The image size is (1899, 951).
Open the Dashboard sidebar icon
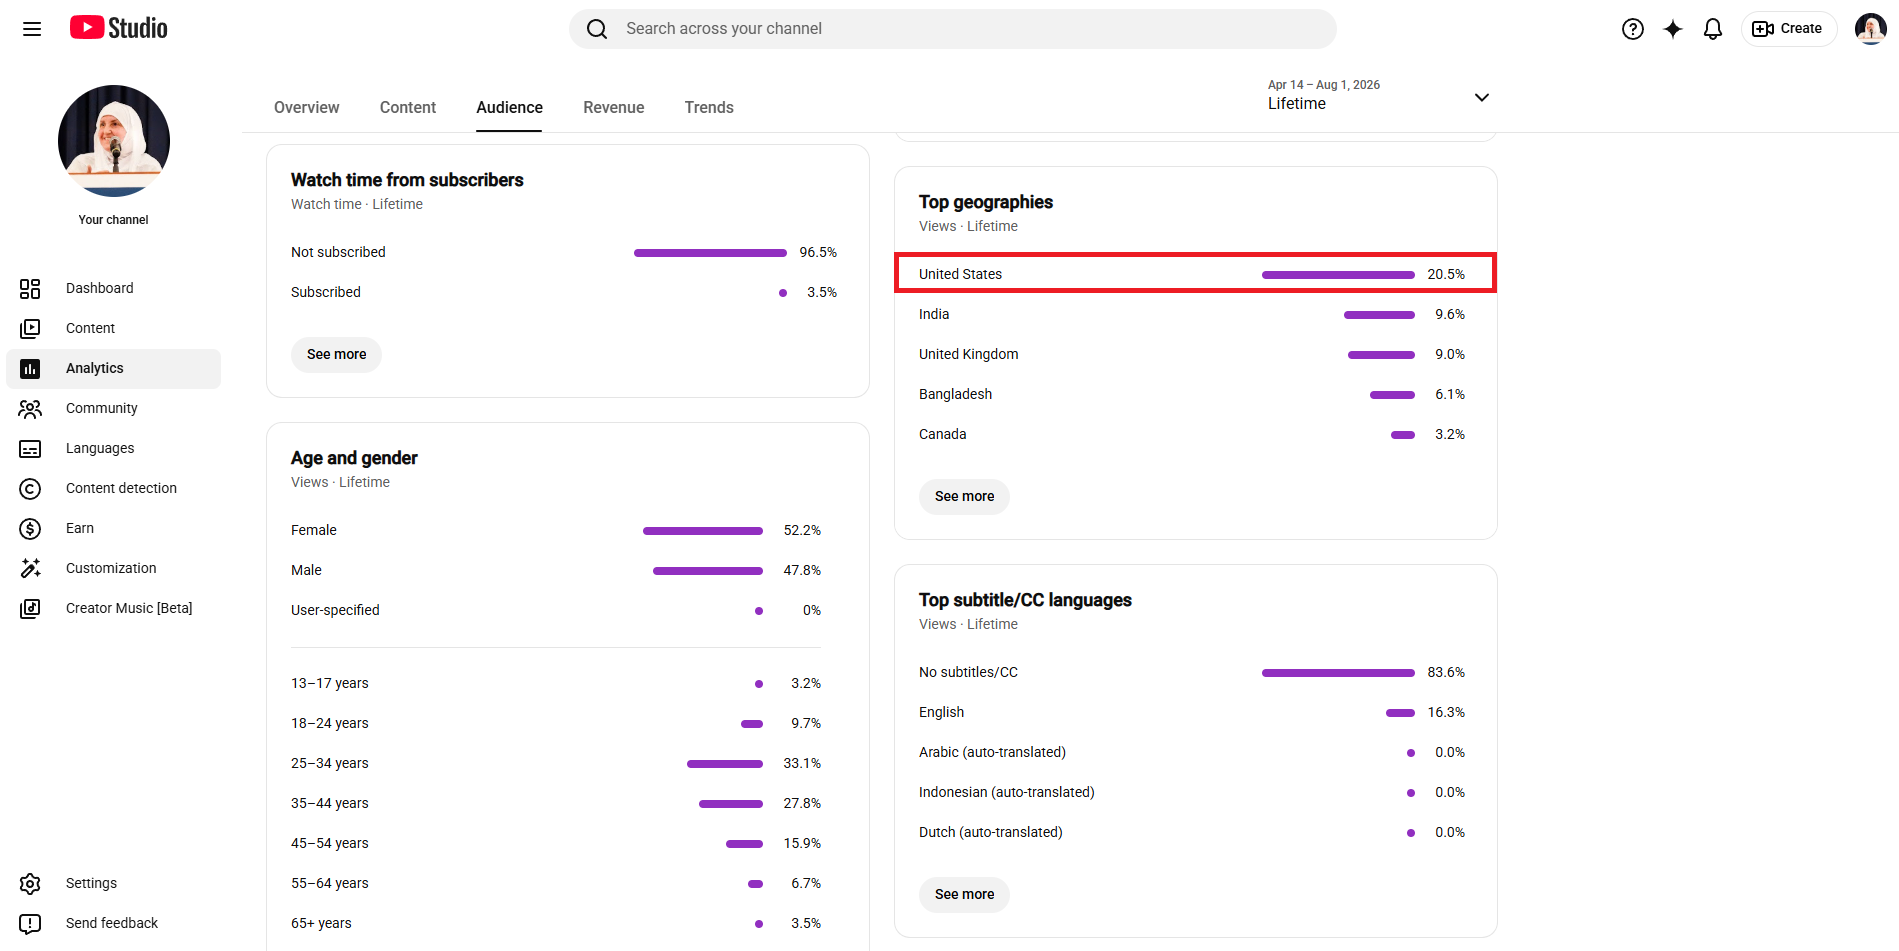point(30,289)
